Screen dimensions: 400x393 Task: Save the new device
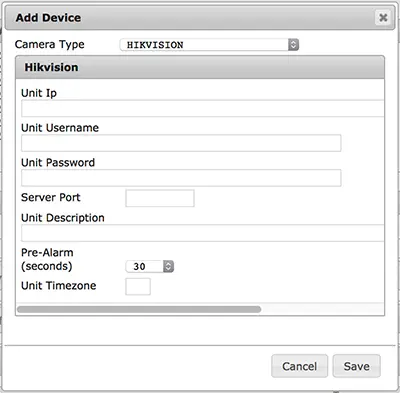(x=357, y=366)
